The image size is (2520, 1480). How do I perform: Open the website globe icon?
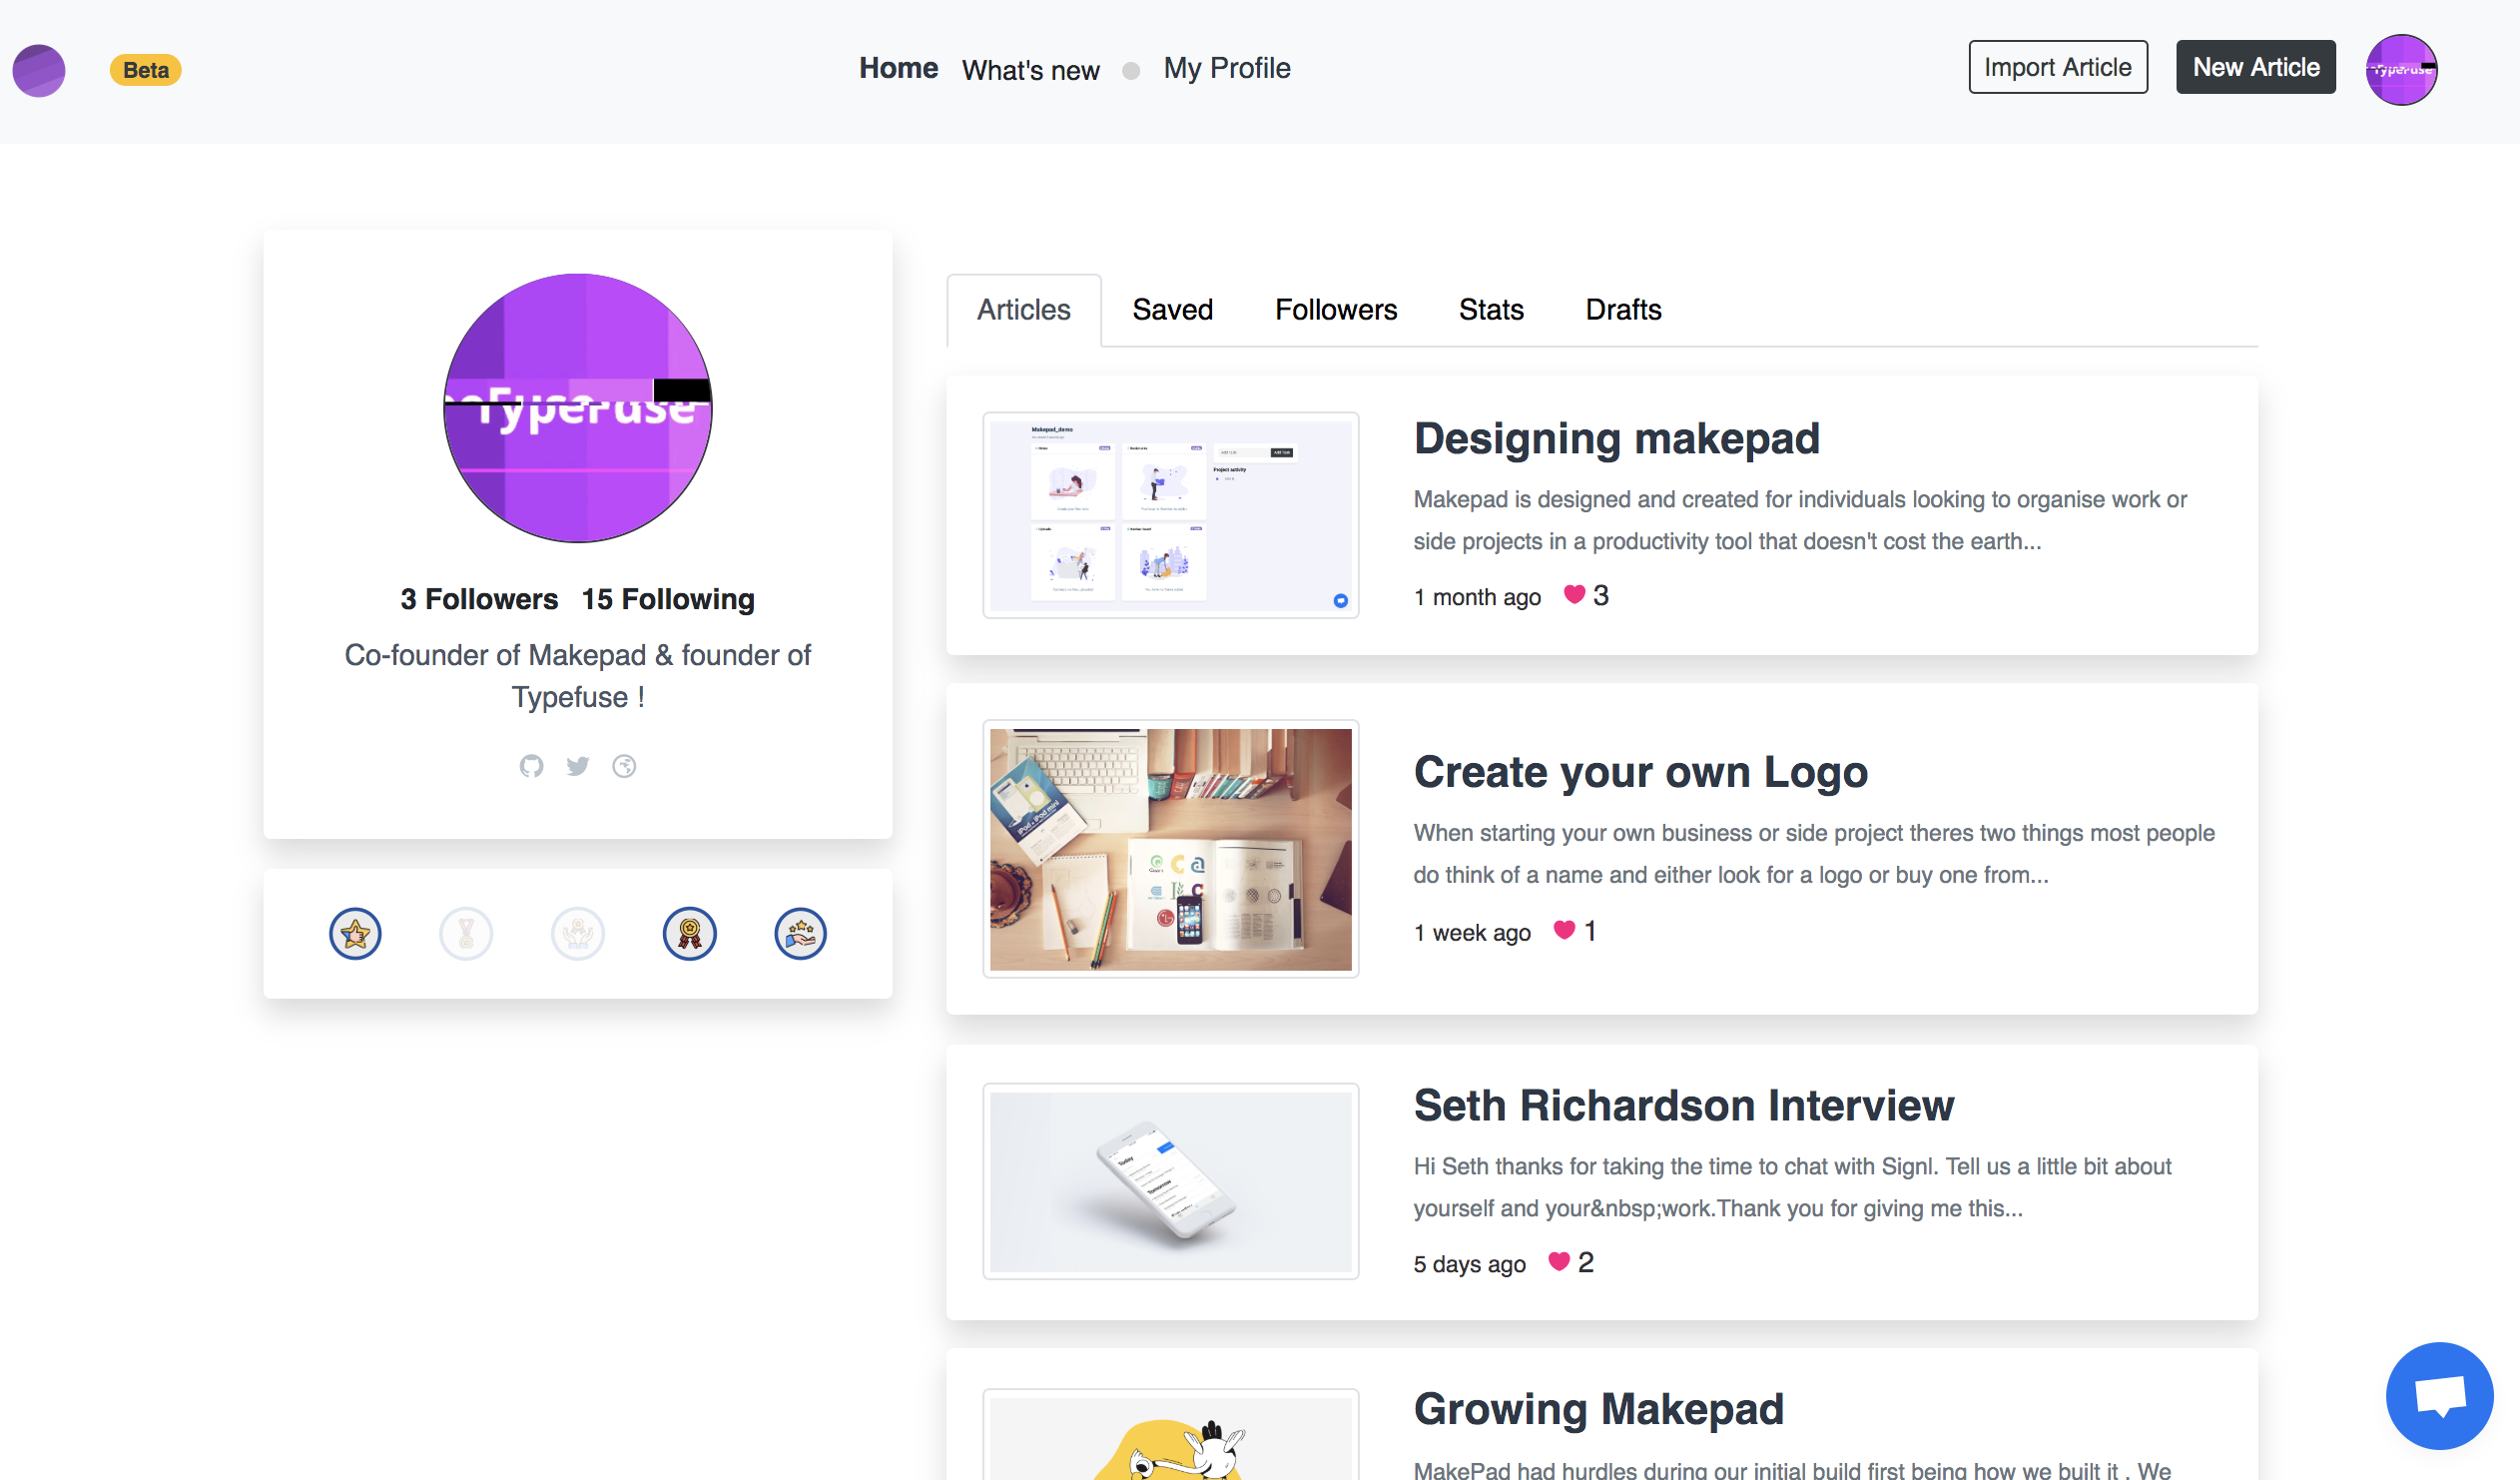[624, 766]
